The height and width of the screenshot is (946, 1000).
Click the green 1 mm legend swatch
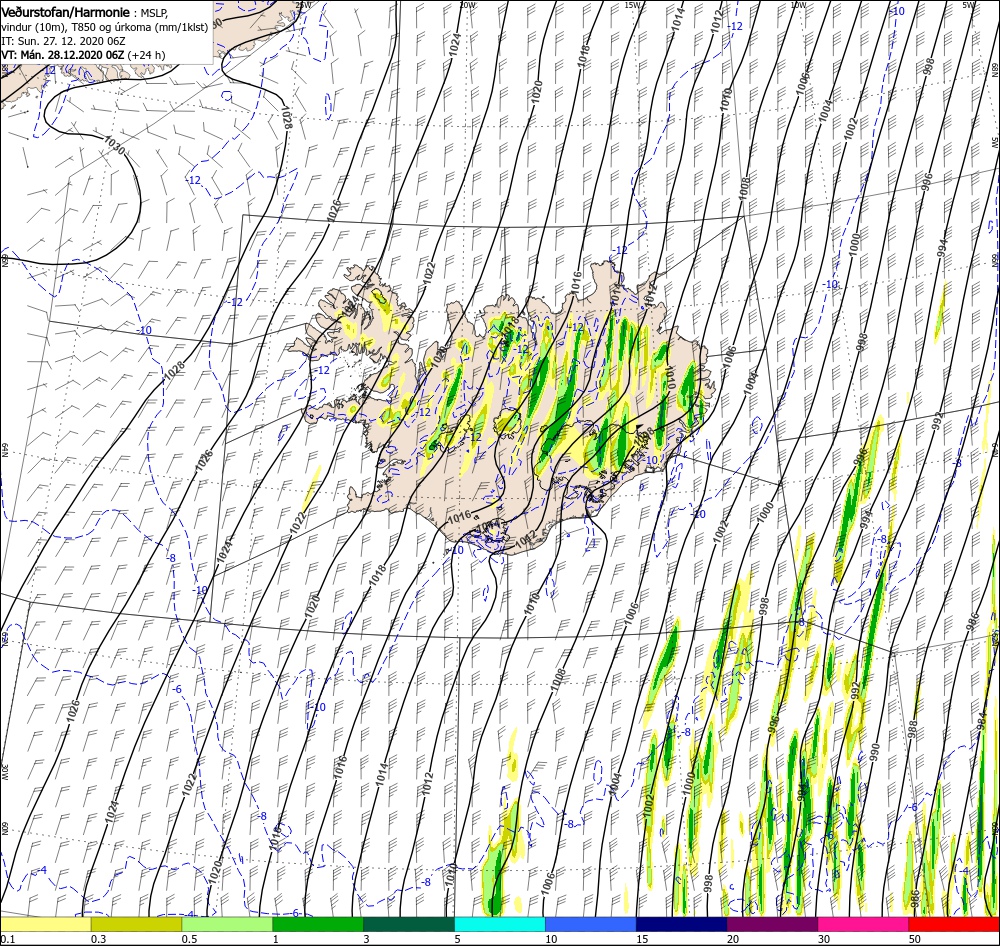click(318, 924)
